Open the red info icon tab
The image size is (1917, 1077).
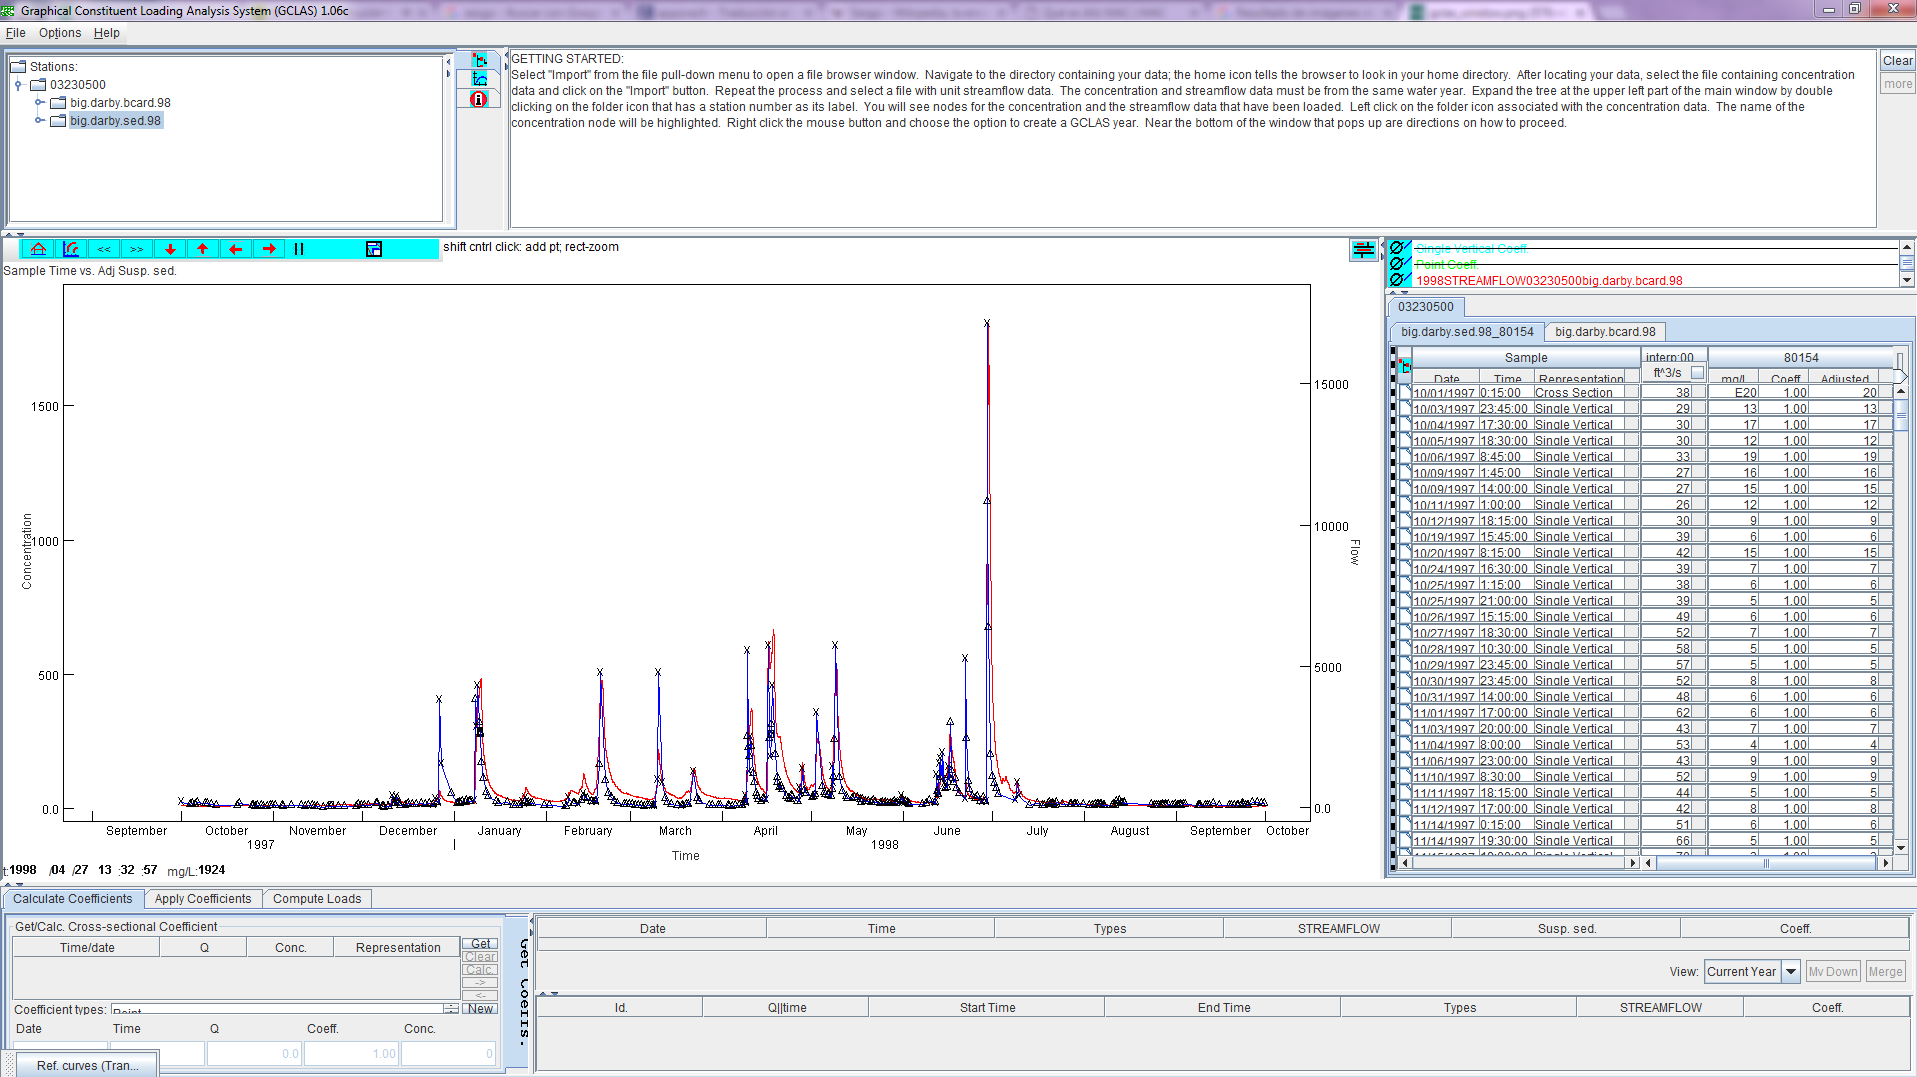(479, 99)
